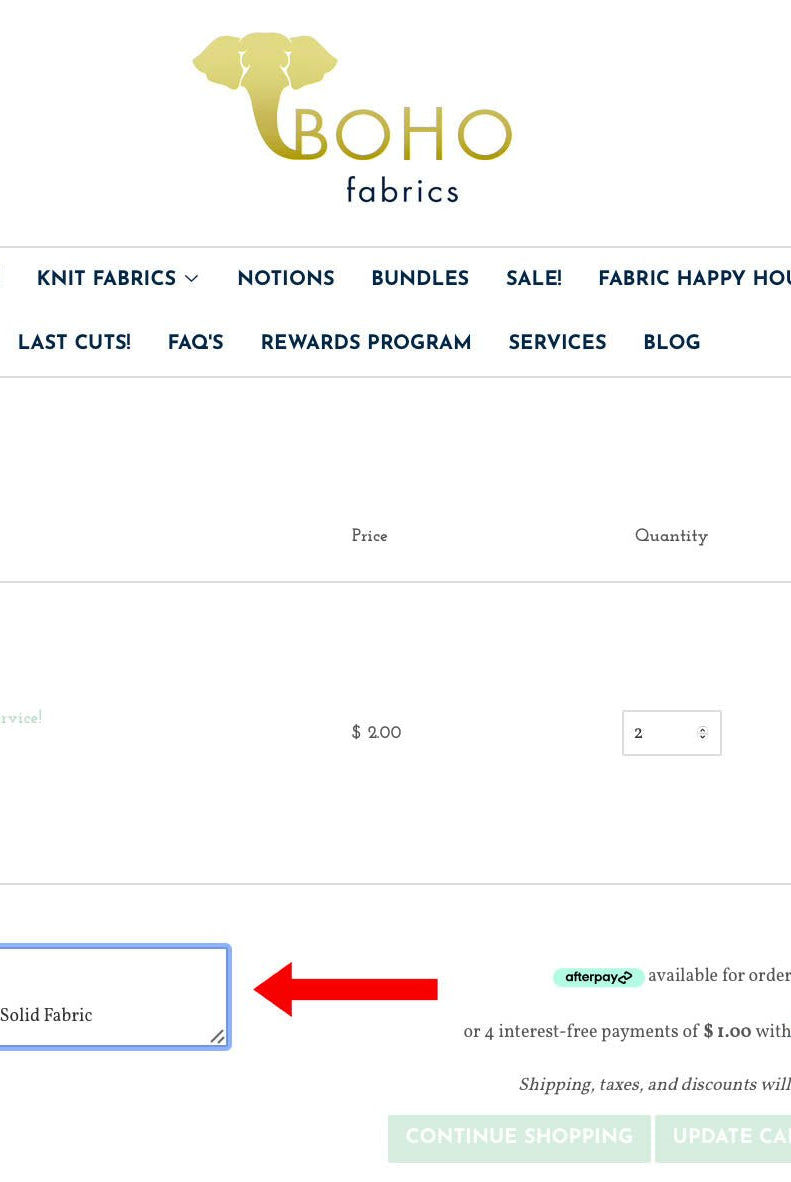
Task: Go to the Bundles page
Action: coord(420,279)
